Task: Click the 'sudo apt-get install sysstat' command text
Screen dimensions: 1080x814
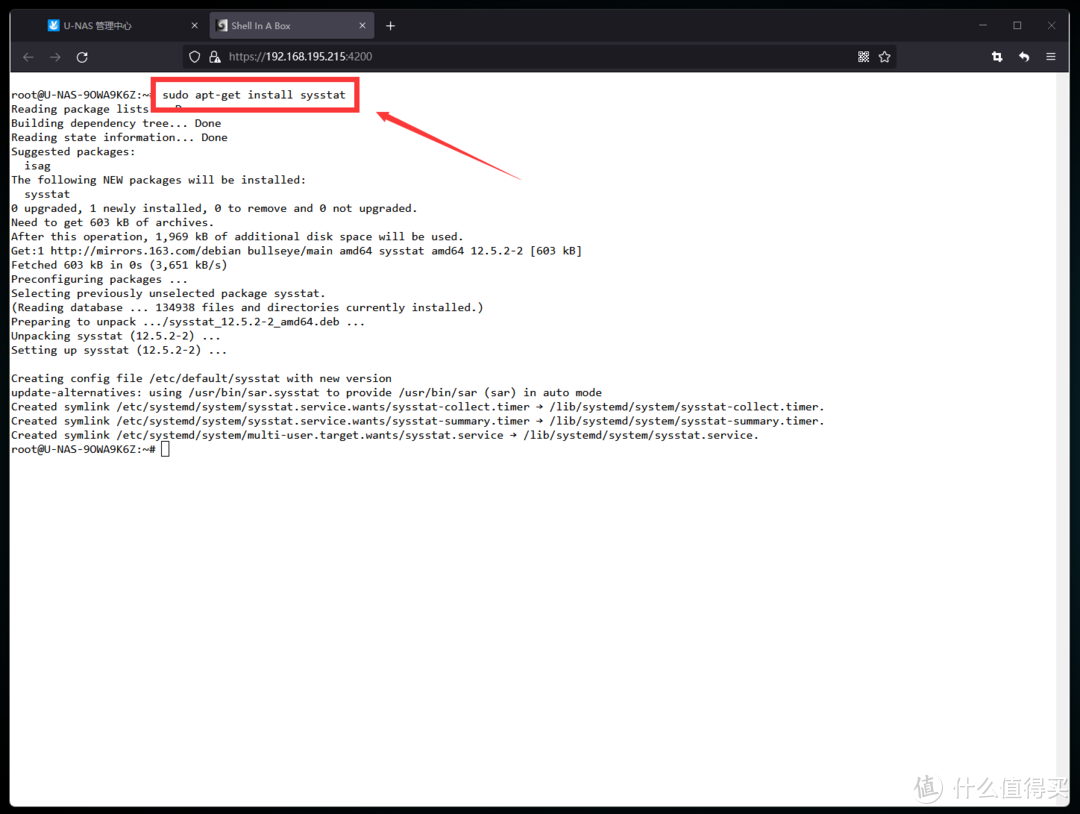Action: click(x=253, y=95)
